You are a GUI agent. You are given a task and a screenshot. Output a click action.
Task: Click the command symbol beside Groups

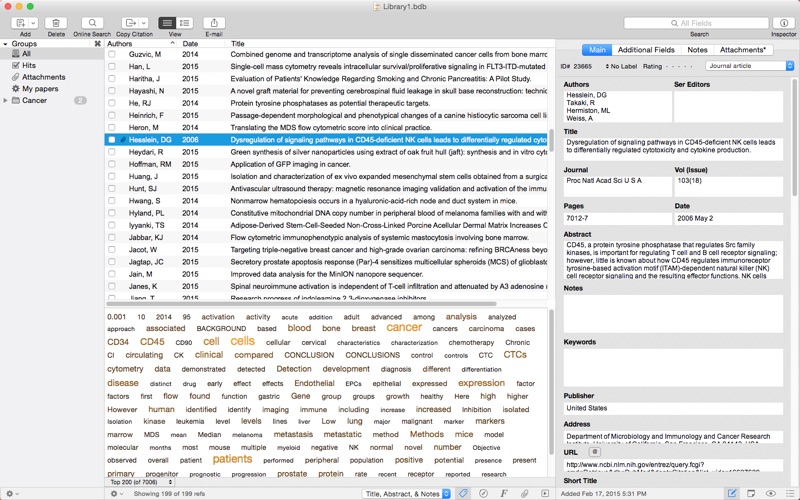click(x=97, y=44)
